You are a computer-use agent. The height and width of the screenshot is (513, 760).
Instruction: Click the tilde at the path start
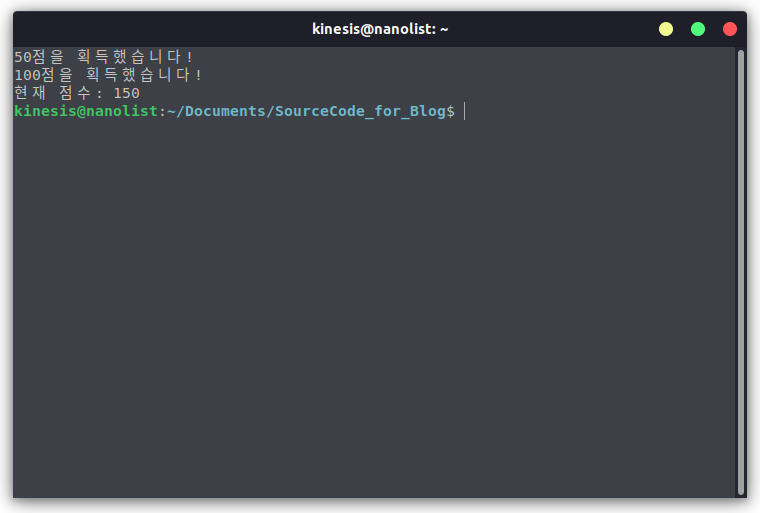click(172, 111)
